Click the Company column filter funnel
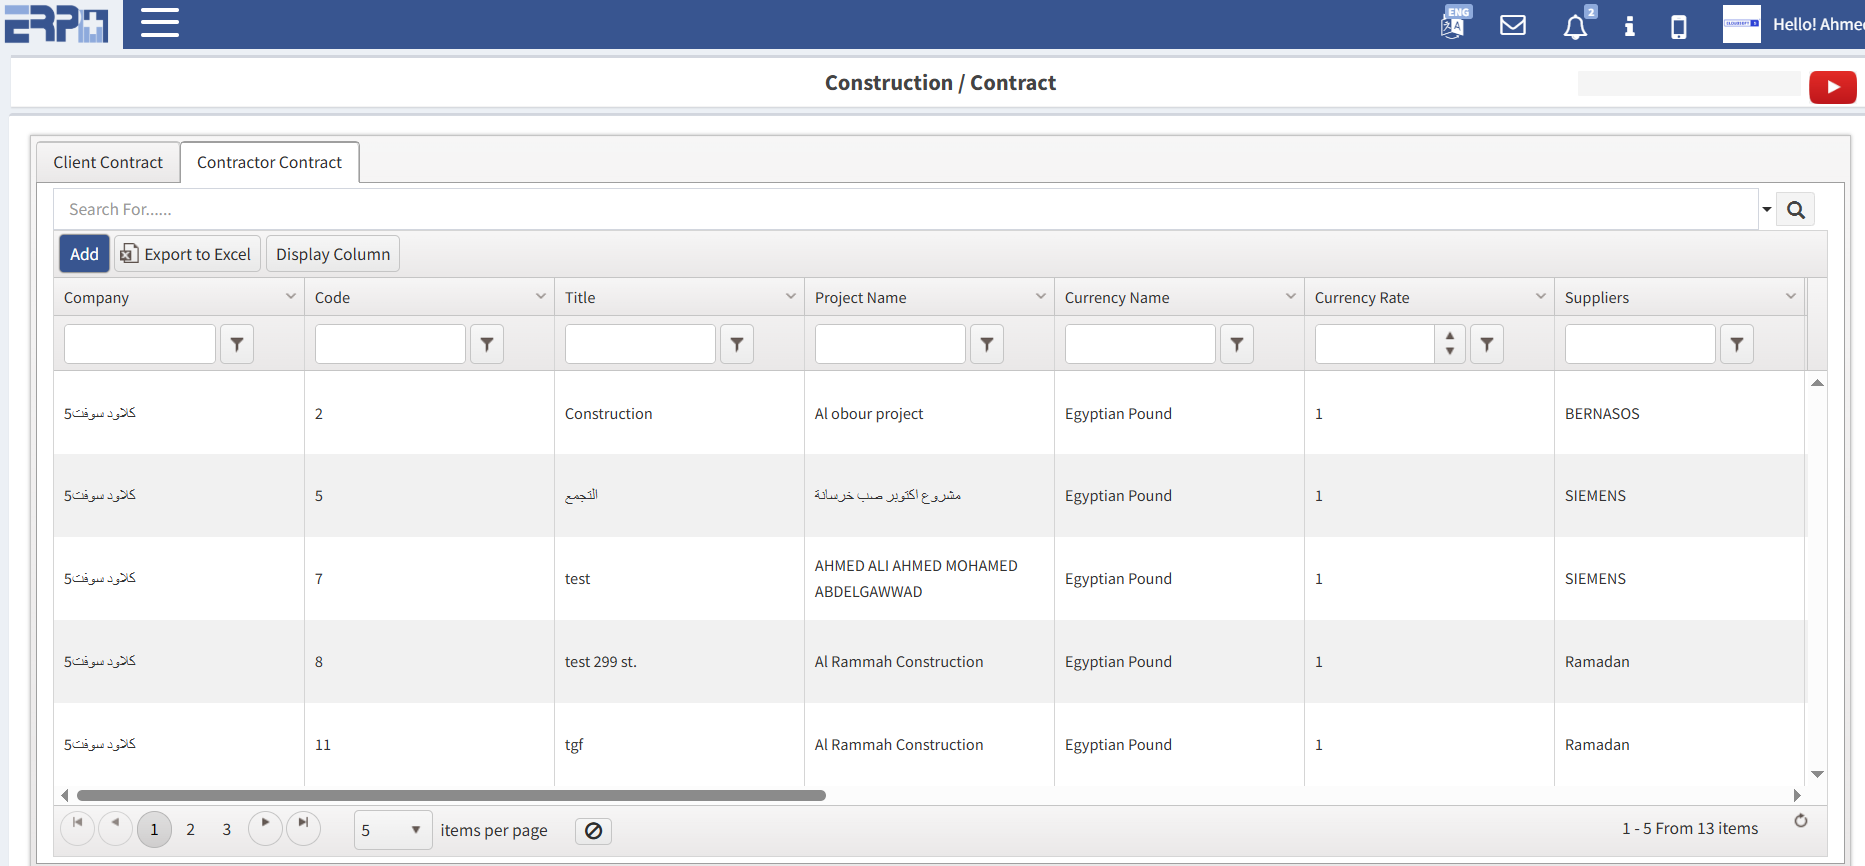 pos(237,344)
